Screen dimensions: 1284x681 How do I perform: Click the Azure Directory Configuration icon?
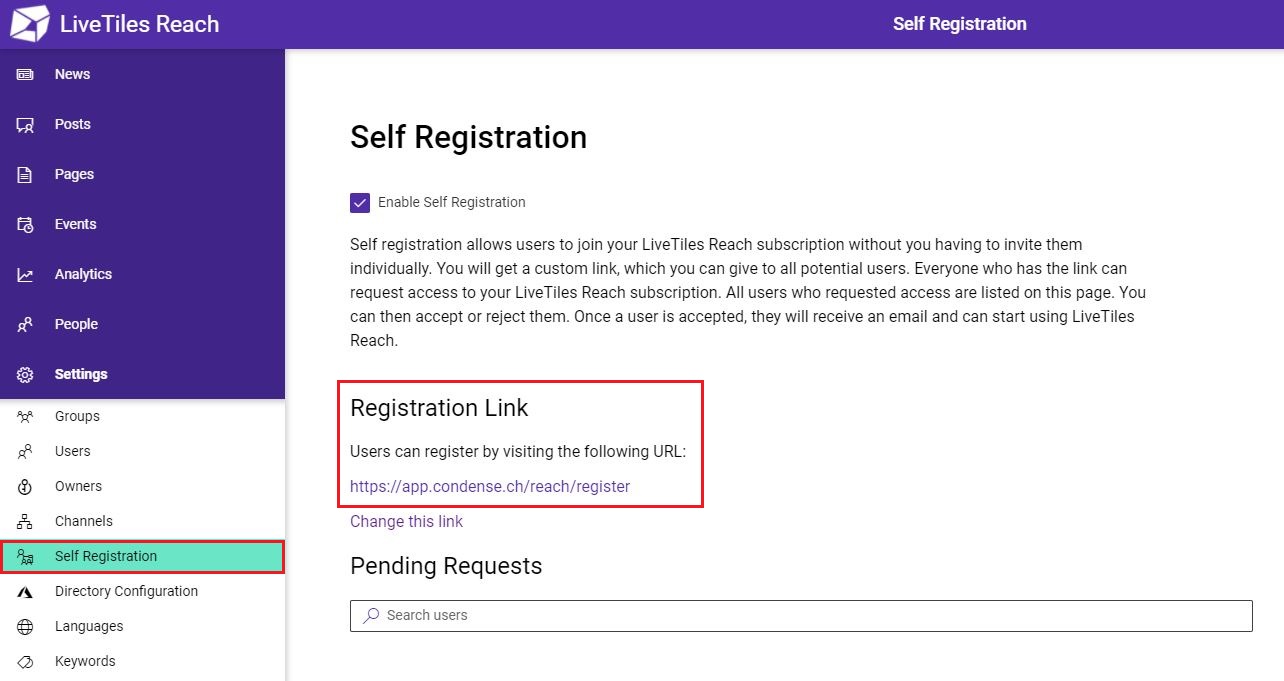25,592
